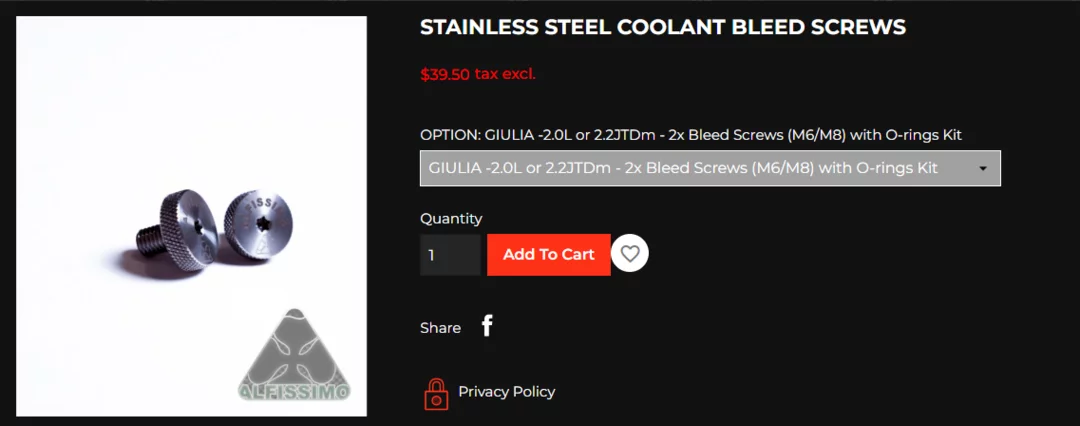
Task: Open the Privacy Policy link
Action: point(506,392)
